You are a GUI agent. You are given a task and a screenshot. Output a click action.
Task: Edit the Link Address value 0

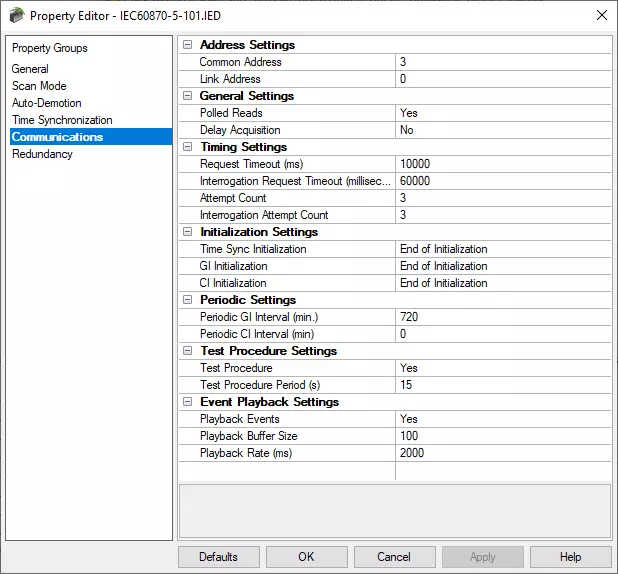pos(503,79)
